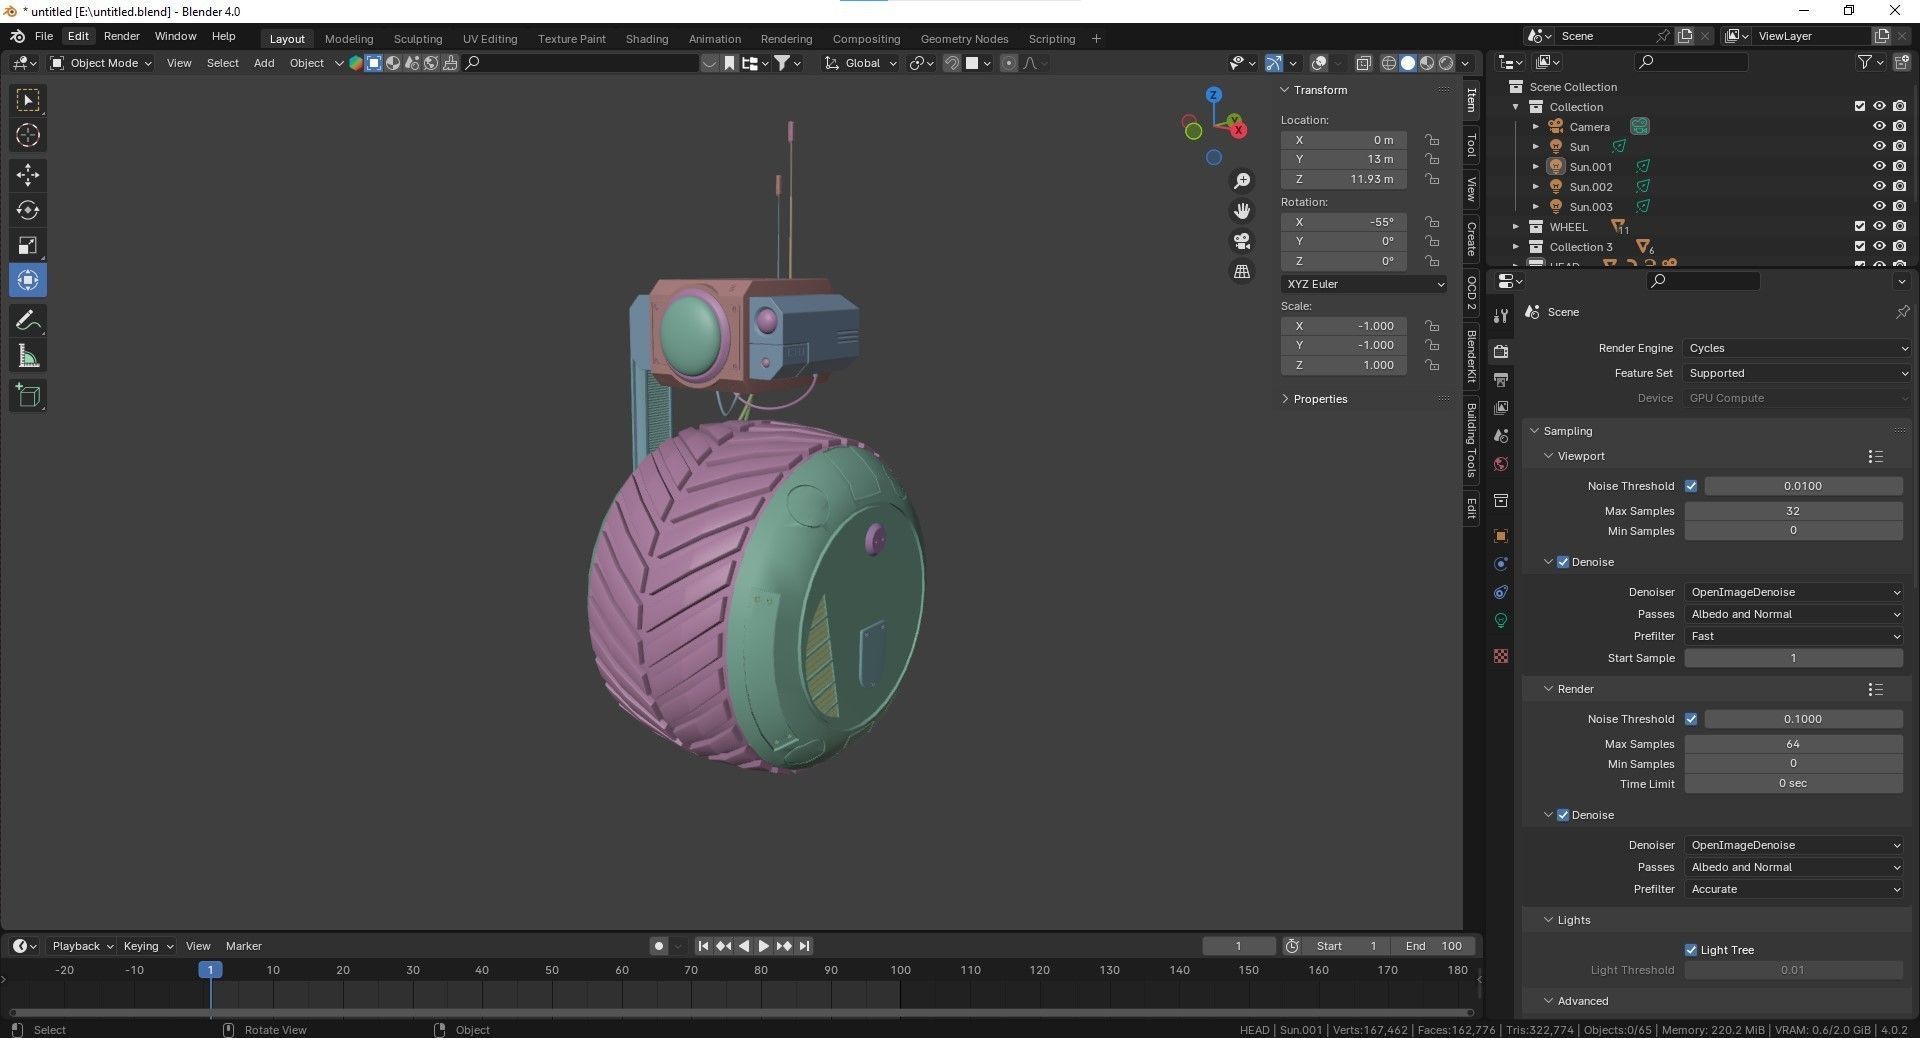Click the Location Z value field

1344,179
